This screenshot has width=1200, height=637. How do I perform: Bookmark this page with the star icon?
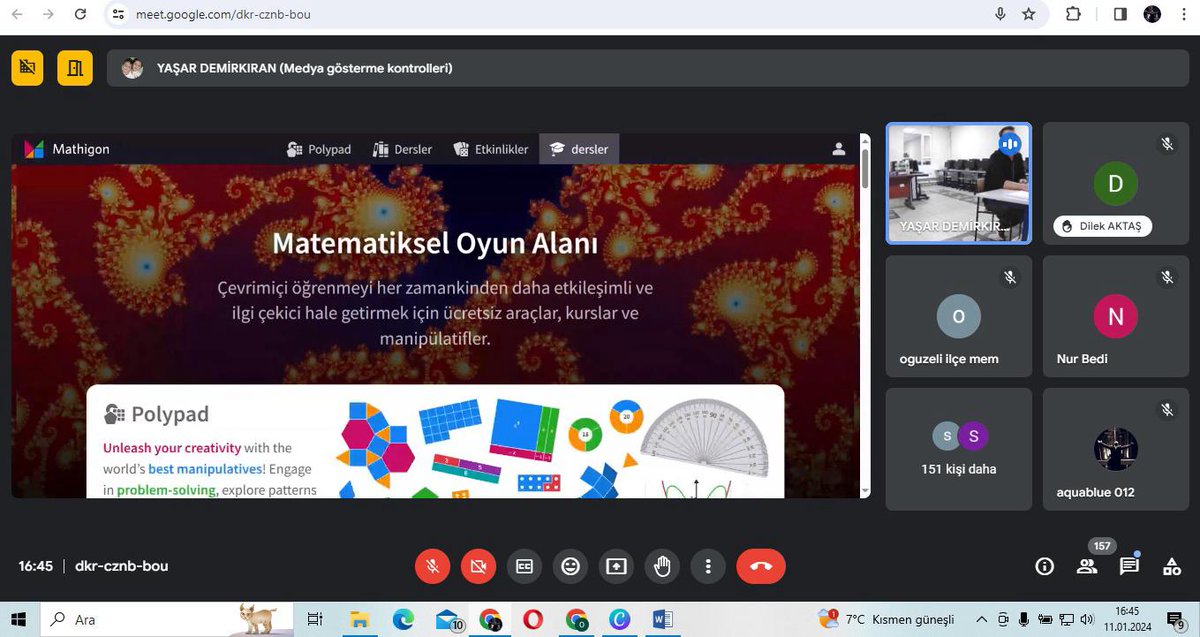click(x=1029, y=14)
